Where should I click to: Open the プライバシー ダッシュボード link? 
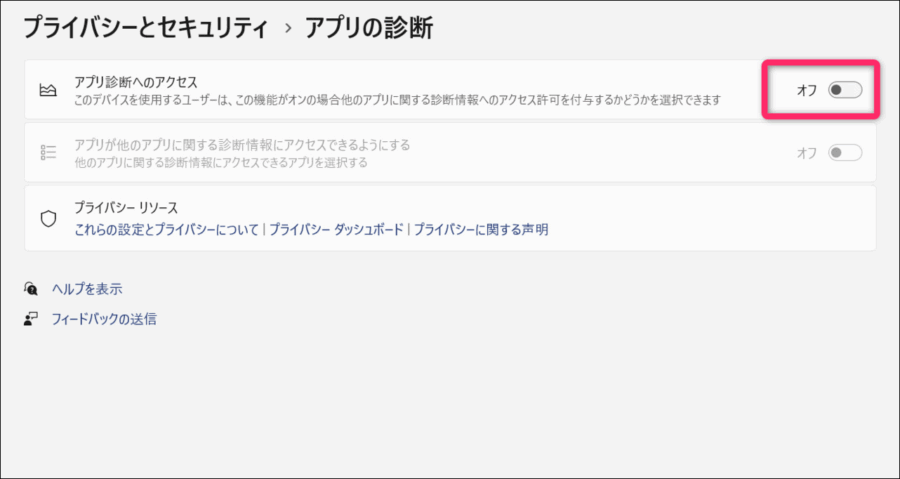(336, 229)
